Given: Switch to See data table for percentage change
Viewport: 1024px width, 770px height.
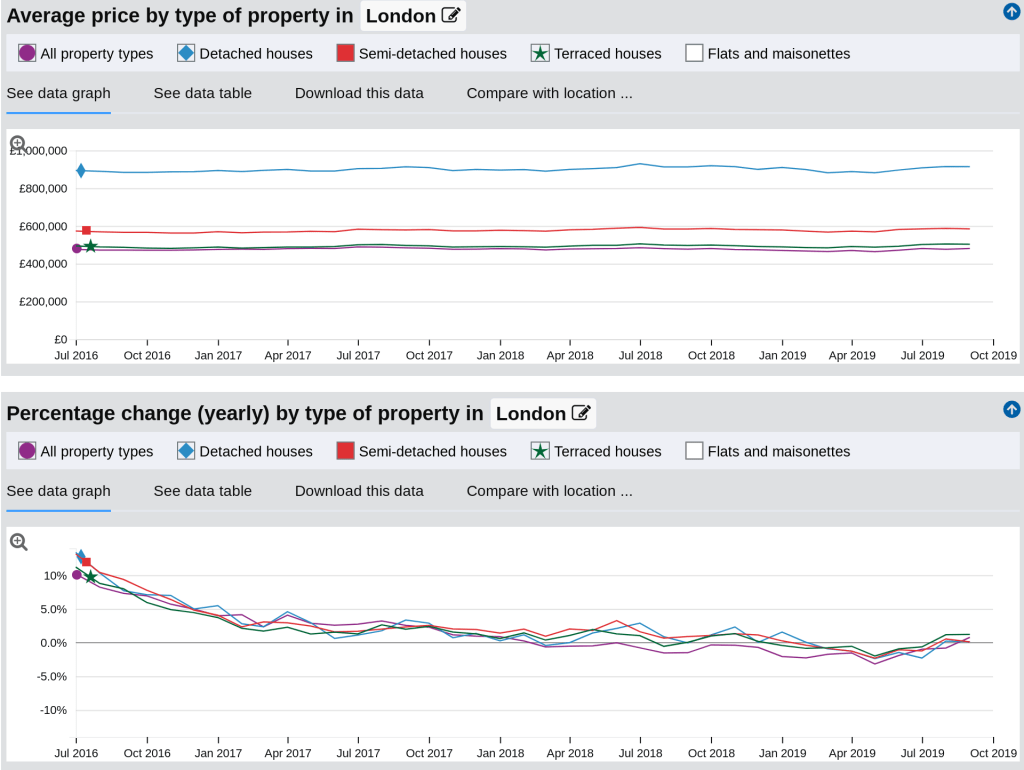Looking at the screenshot, I should click(x=202, y=491).
